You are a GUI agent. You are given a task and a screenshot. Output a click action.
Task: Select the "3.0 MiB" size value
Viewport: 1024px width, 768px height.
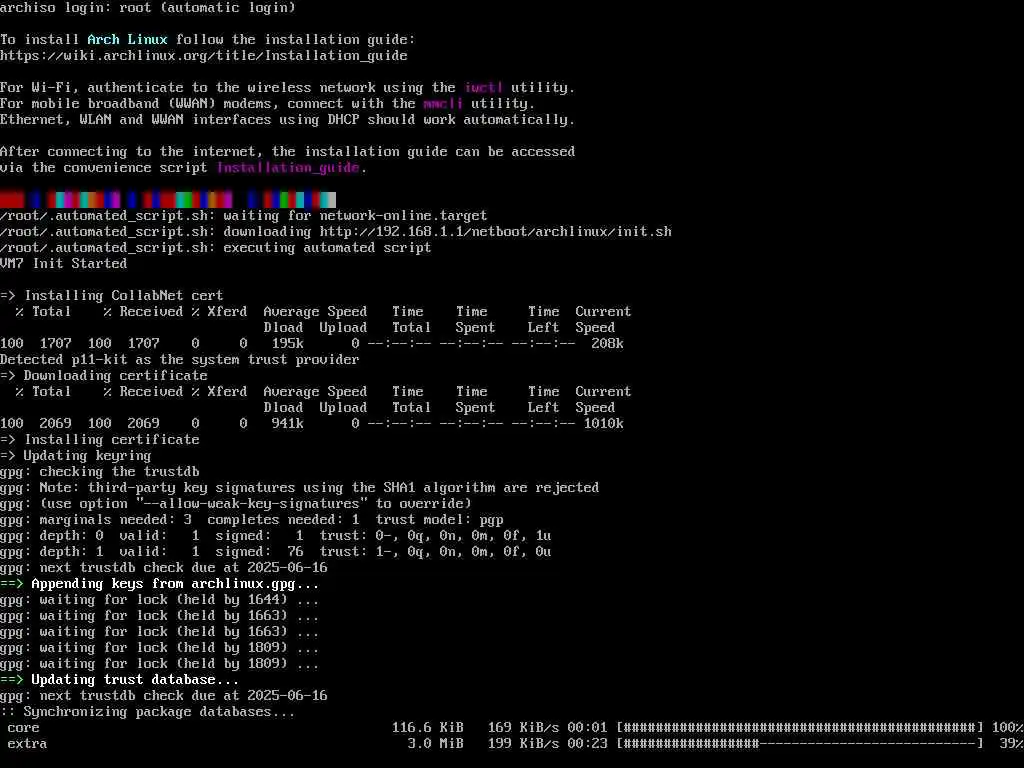click(436, 744)
